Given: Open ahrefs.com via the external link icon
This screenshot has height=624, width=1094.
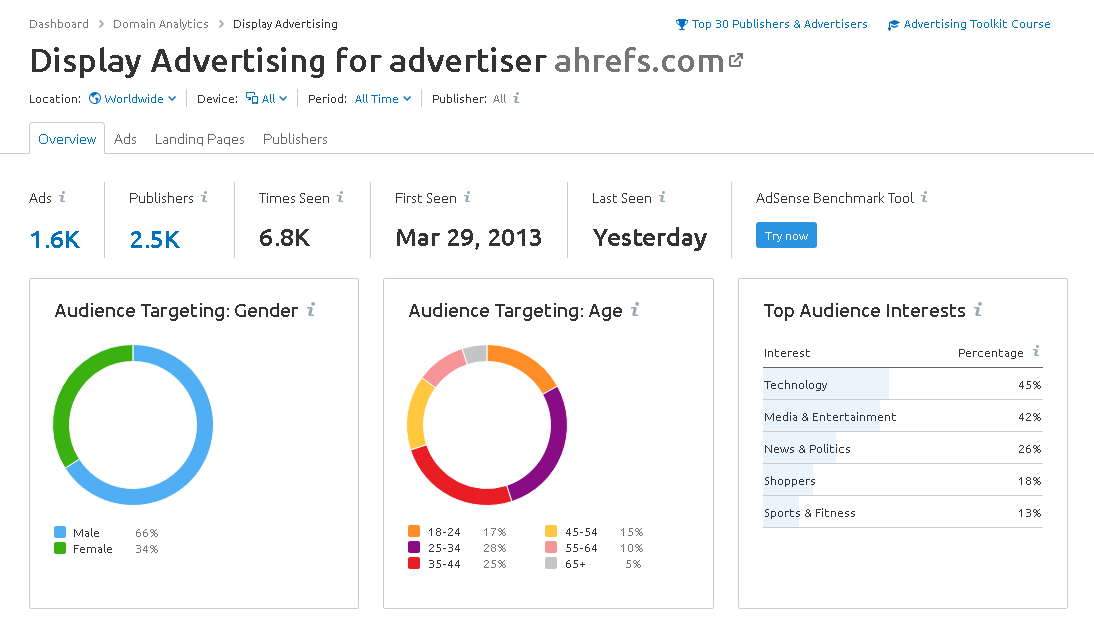Looking at the screenshot, I should coord(735,59).
